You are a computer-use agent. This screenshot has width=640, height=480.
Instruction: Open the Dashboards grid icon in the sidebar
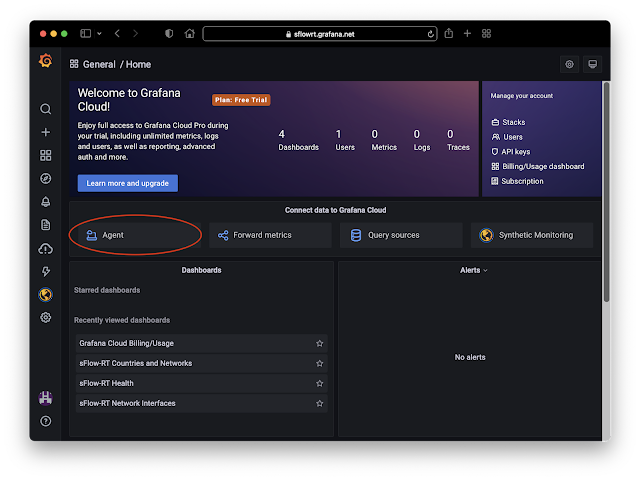click(x=46, y=156)
